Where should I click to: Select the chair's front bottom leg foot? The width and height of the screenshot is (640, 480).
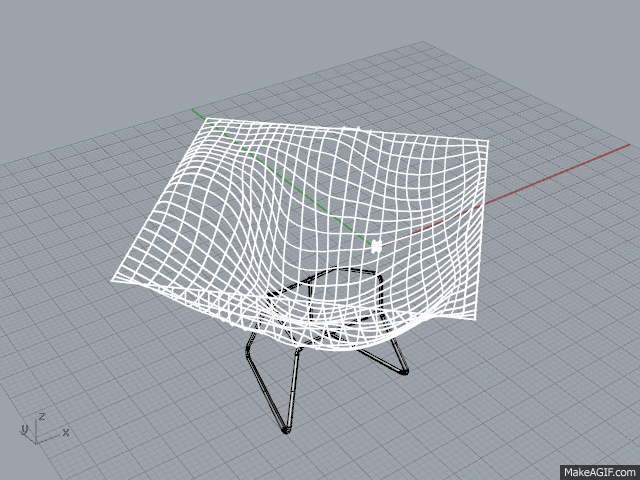point(286,430)
